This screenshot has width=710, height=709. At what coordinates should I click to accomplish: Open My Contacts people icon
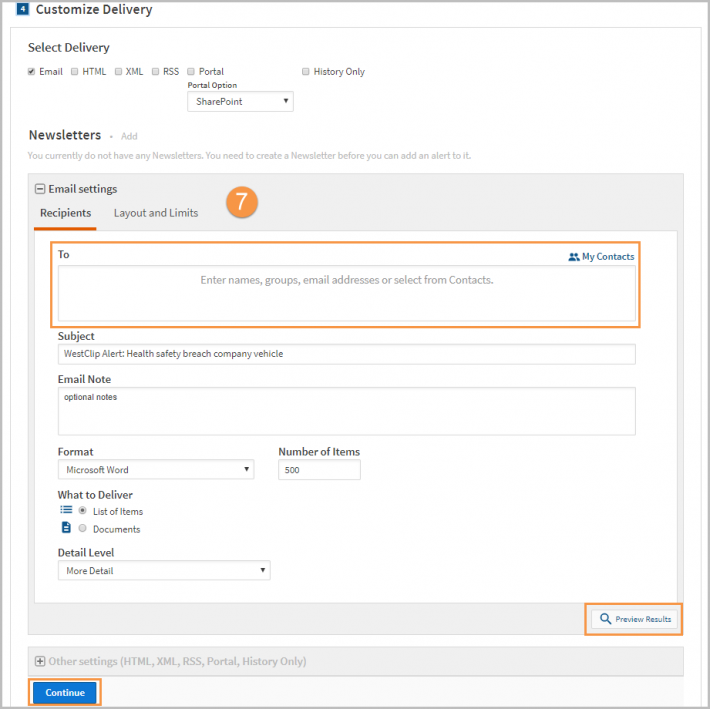574,257
